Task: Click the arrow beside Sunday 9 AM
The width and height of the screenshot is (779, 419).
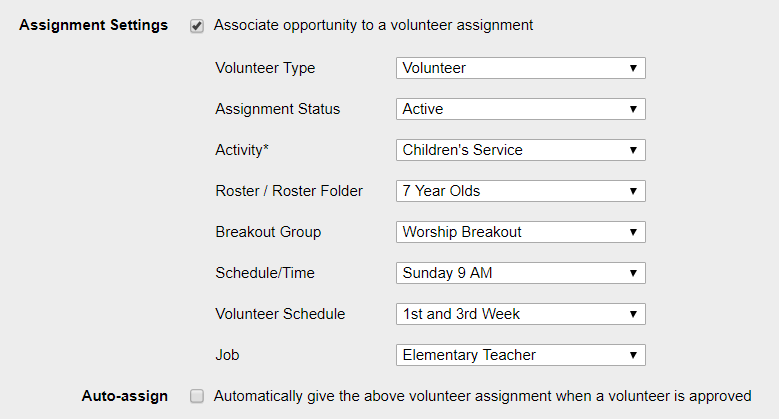Action: 633,273
